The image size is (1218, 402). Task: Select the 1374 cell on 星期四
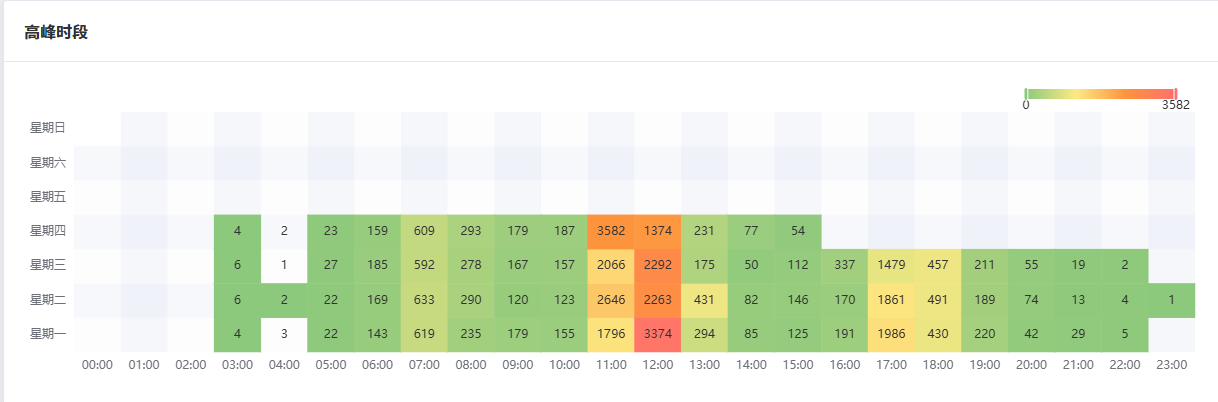click(x=658, y=231)
